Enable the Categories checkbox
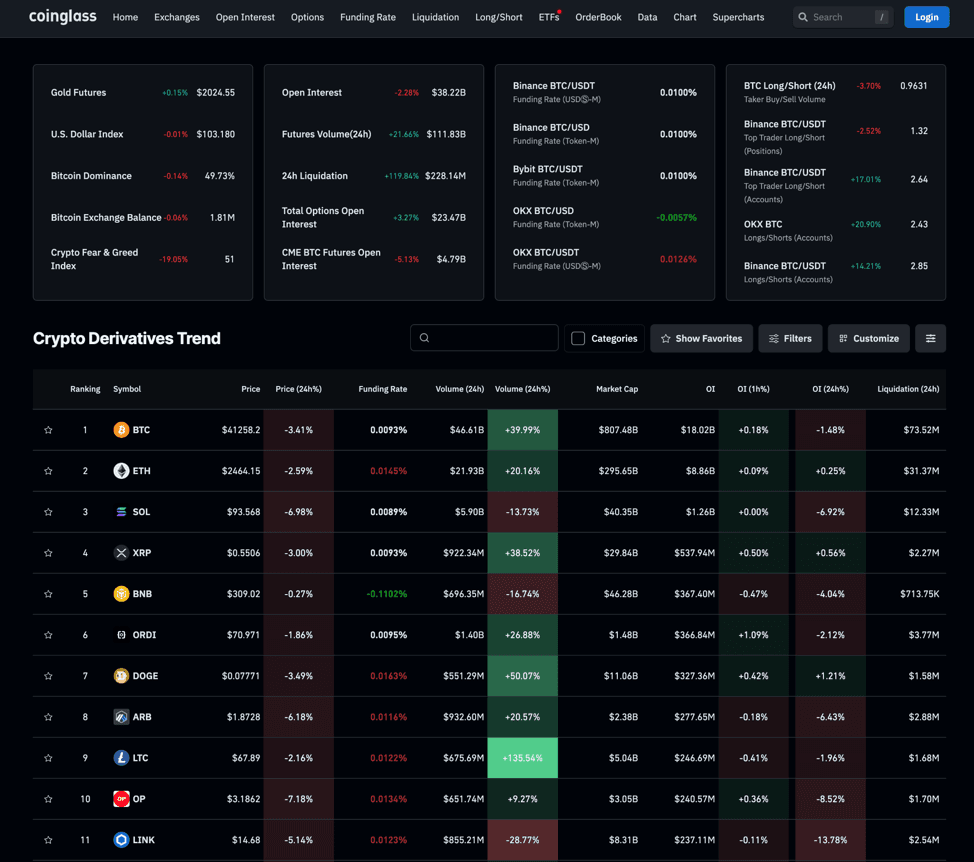974x862 pixels. pos(578,339)
